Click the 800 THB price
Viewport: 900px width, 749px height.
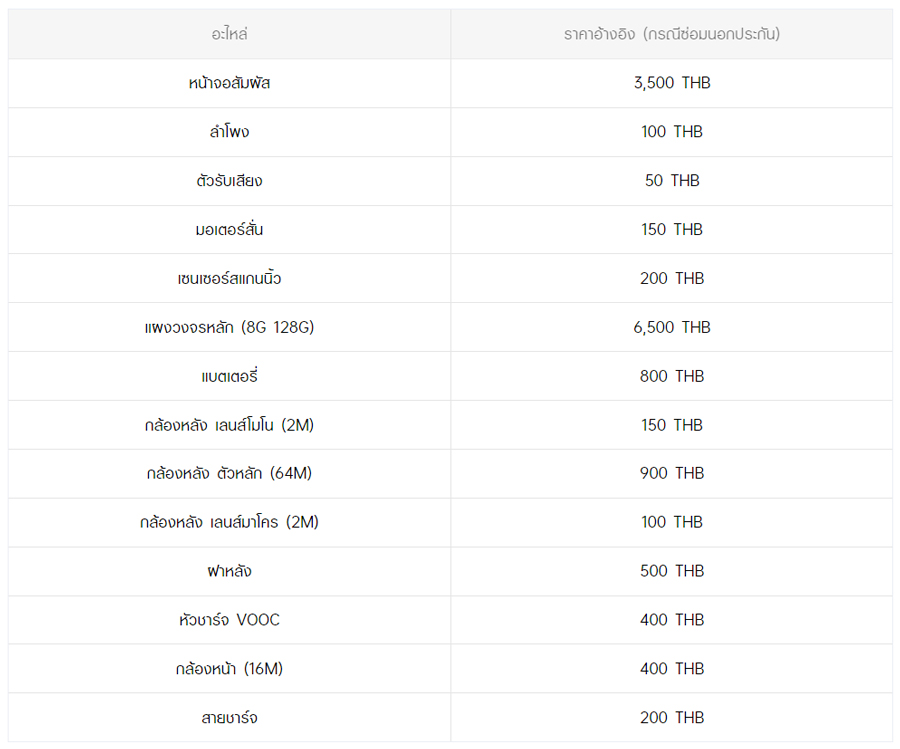click(x=671, y=376)
